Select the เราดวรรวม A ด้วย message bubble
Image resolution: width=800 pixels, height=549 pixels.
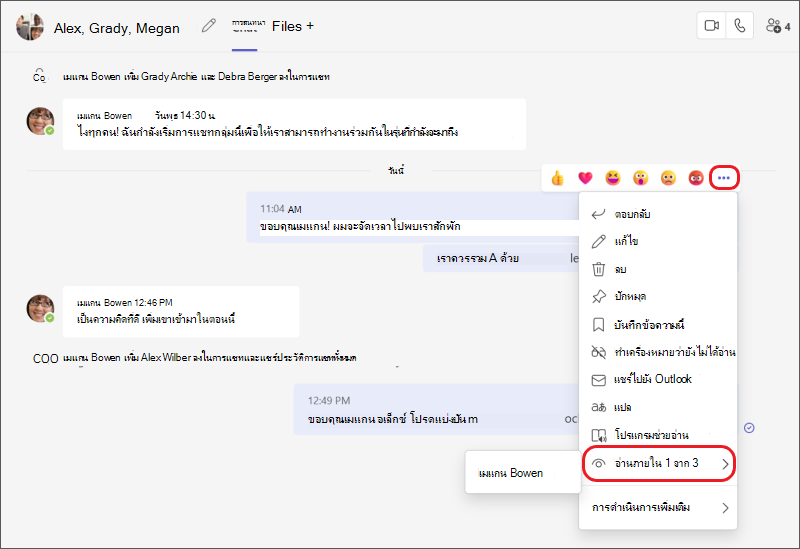pyautogui.click(x=501, y=258)
